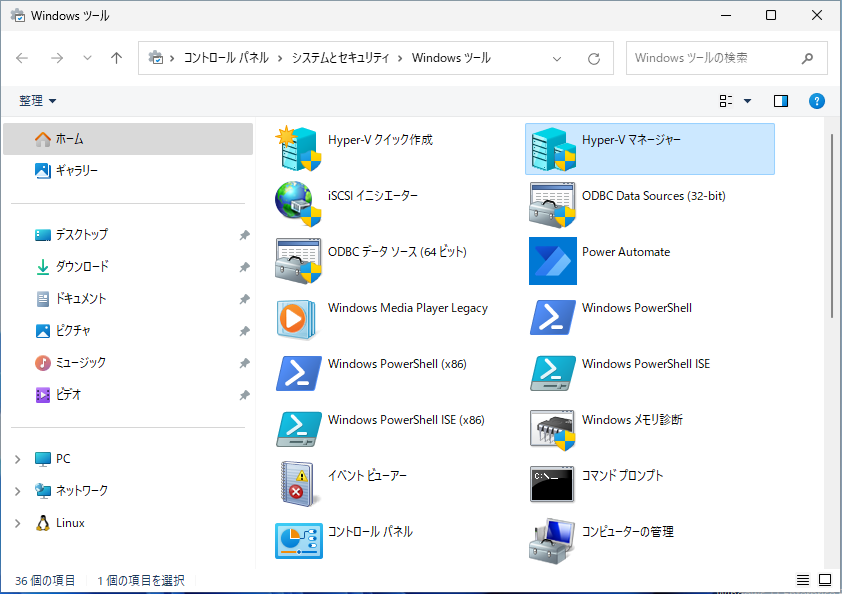The height and width of the screenshot is (594, 842).
Task: Toggle the preview pane button
Action: [x=781, y=101]
